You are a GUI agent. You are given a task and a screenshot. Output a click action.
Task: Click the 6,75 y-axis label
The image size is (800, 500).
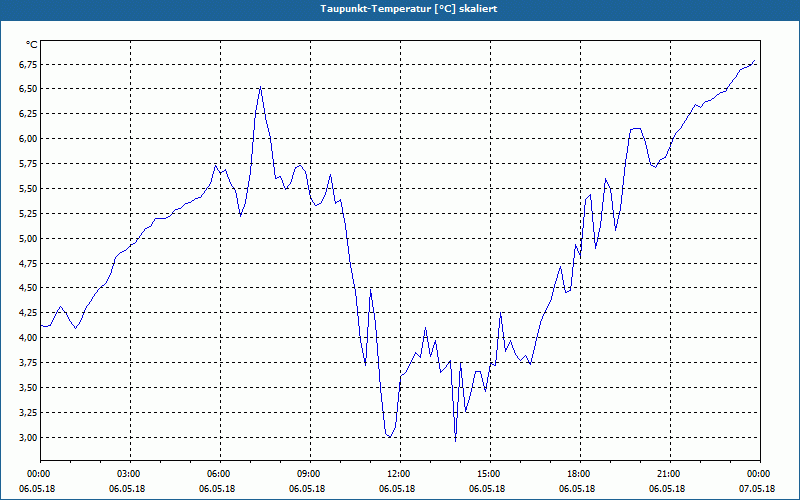[x=28, y=64]
